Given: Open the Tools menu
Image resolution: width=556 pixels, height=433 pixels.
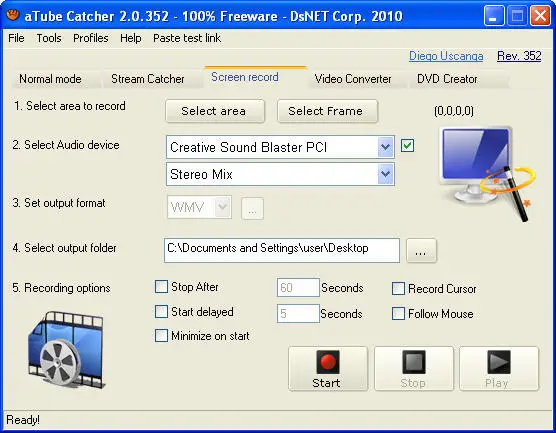Looking at the screenshot, I should pos(49,38).
